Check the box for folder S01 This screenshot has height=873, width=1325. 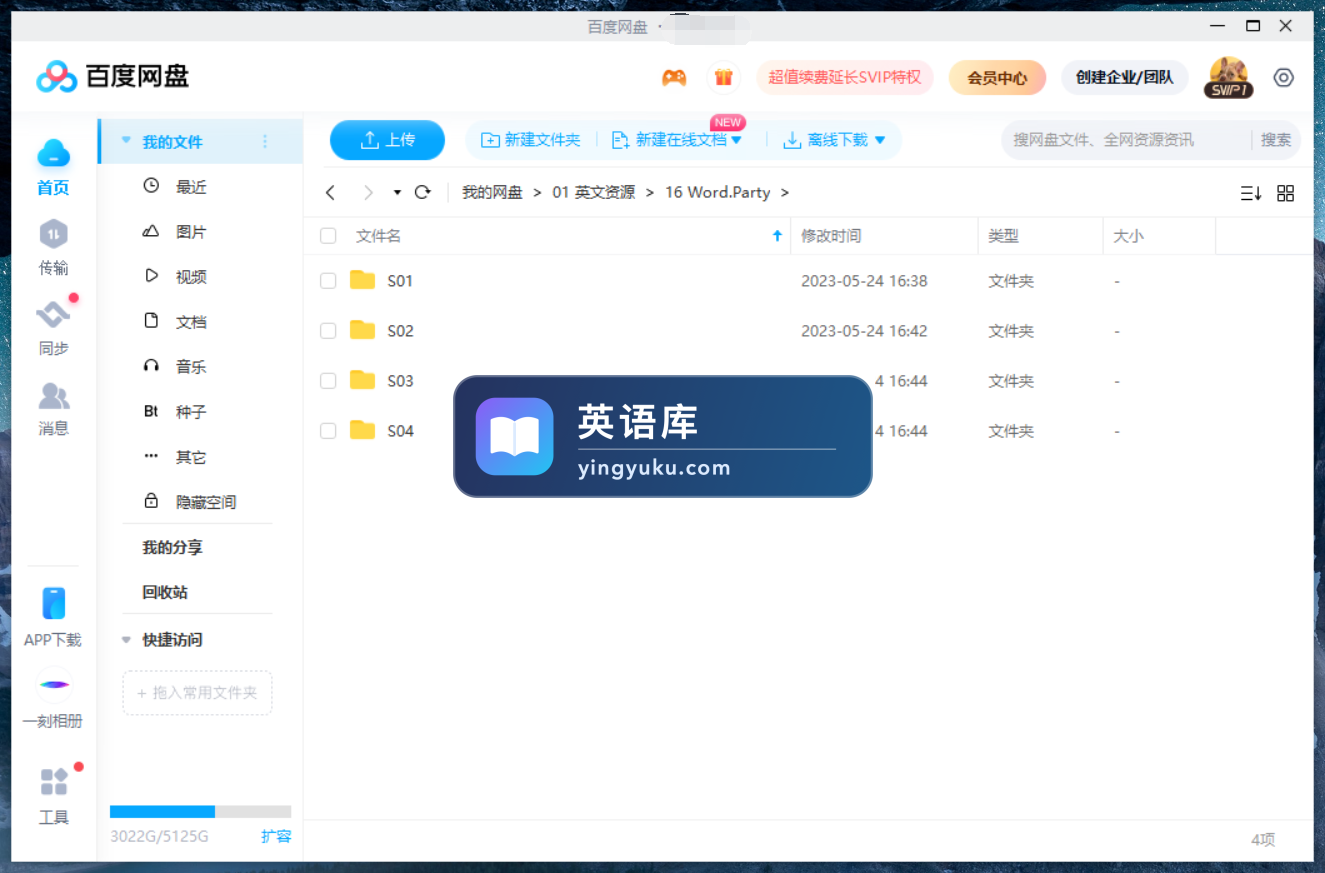point(328,281)
